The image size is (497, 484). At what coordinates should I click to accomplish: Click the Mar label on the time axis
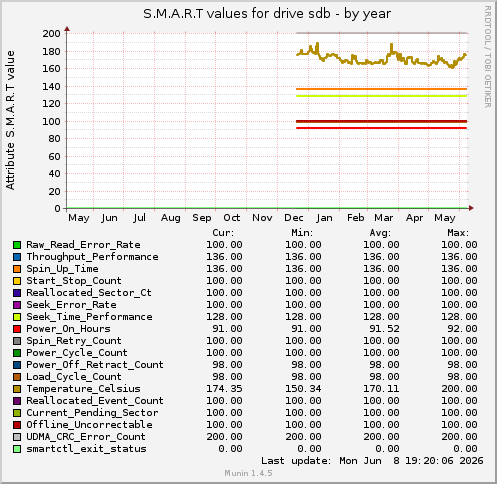[x=384, y=218]
